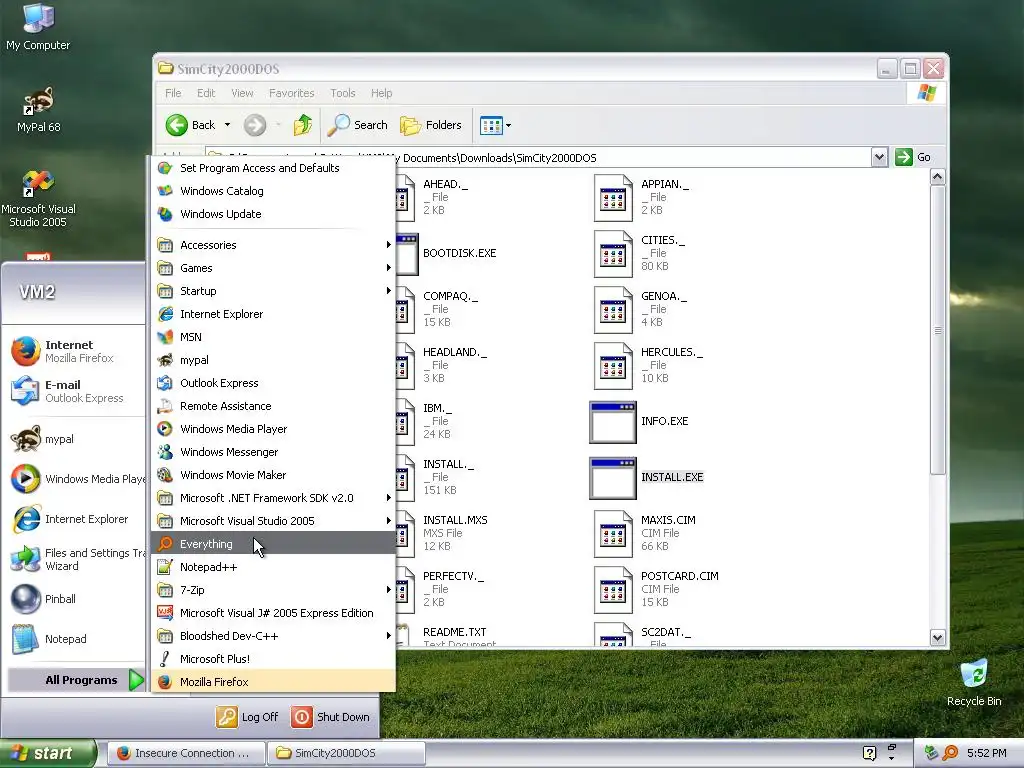Expand Microsoft .NET Framework SDK v2.0 submenu
This screenshot has height=768, width=1024.
pos(273,498)
